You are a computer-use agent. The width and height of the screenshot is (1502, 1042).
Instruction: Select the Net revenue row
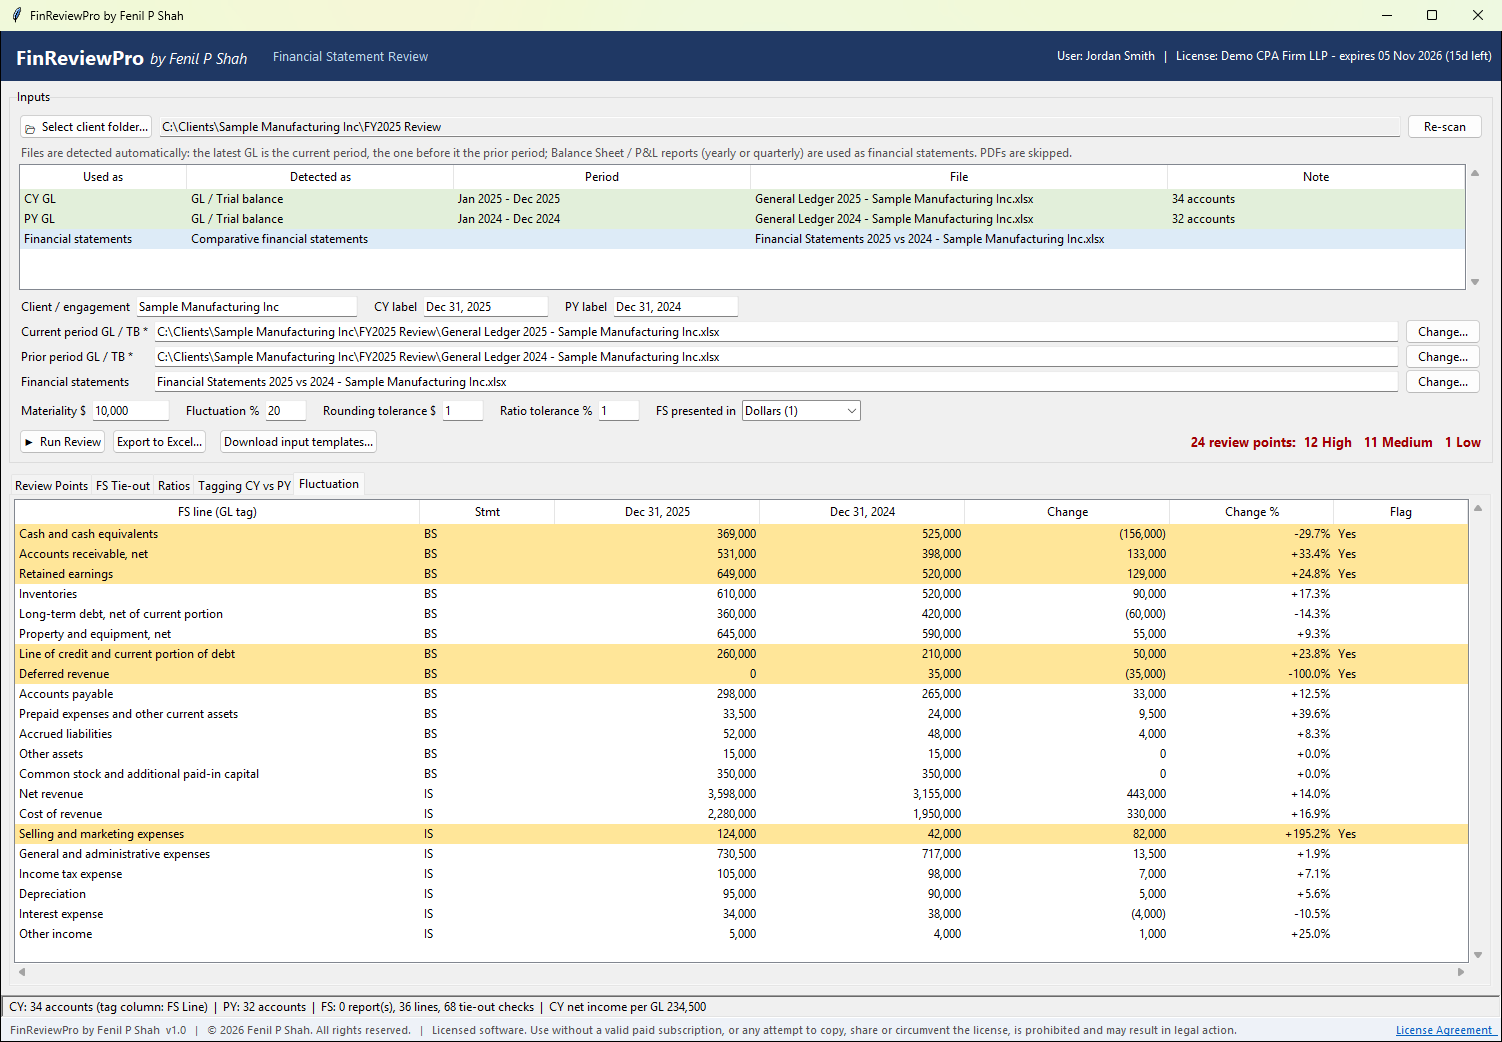click(741, 794)
